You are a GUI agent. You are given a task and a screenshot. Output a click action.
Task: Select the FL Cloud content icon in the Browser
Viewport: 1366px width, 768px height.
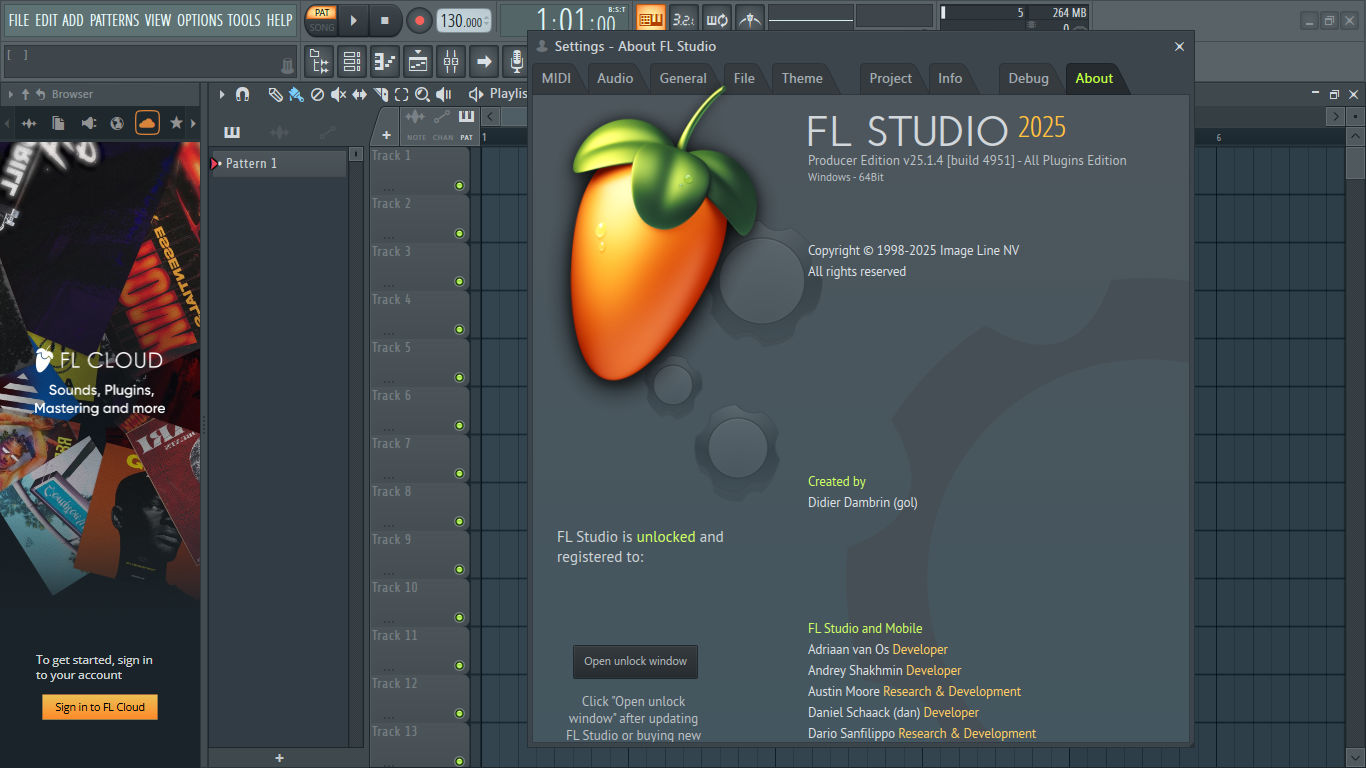click(148, 123)
